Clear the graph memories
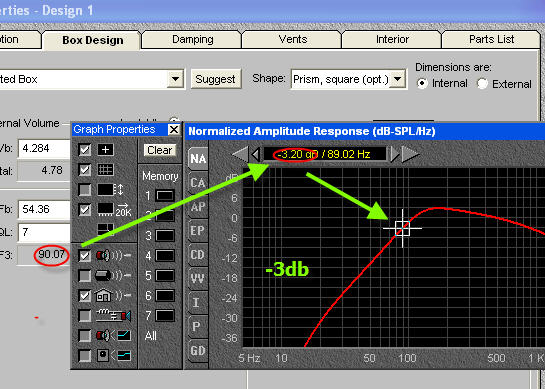Image resolution: width=545 pixels, height=389 pixels. (160, 150)
